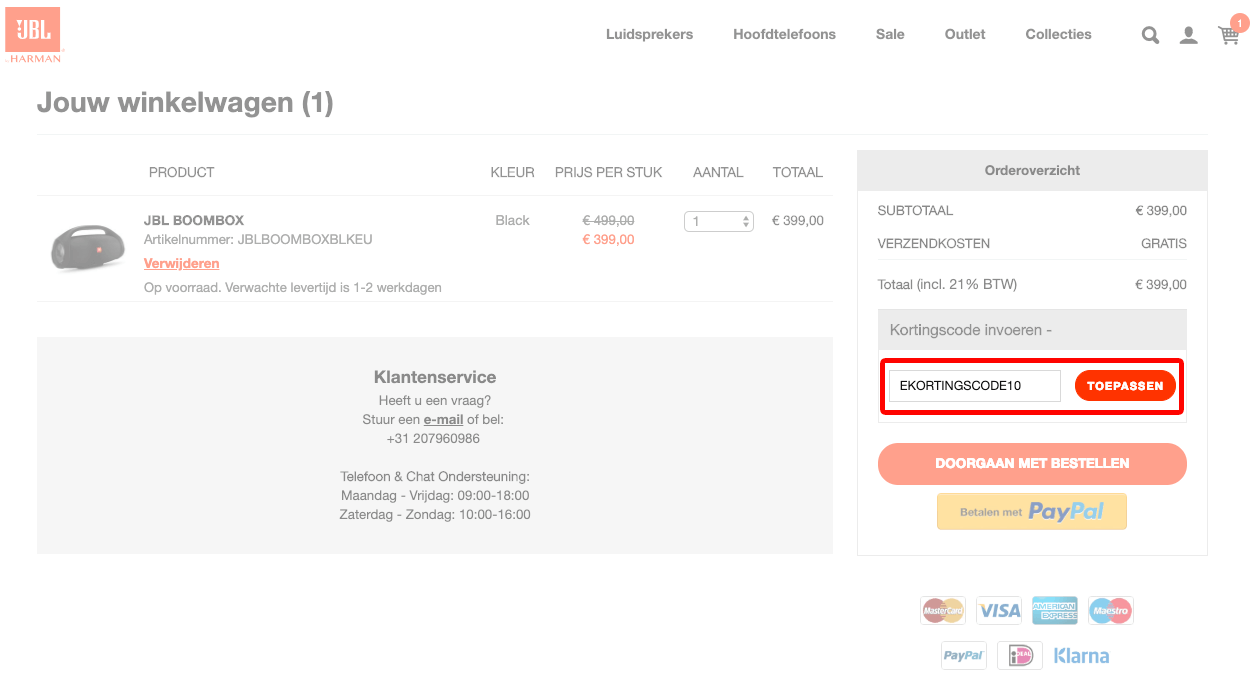Click the e-mail link in Klantenservice
1253x676 pixels.
(443, 420)
